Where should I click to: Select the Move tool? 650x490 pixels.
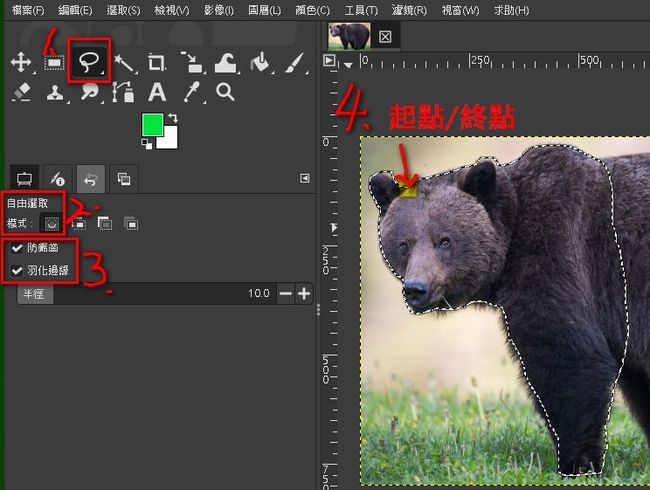click(x=20, y=63)
